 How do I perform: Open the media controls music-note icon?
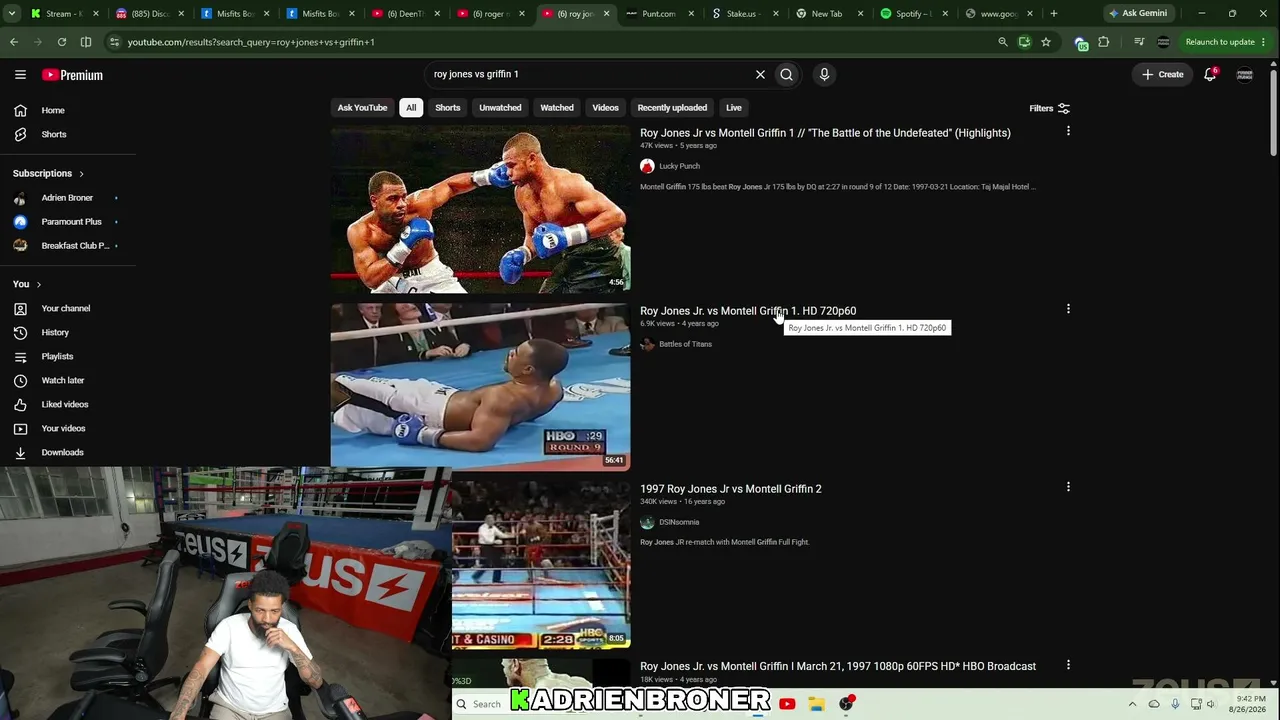tap(1139, 42)
